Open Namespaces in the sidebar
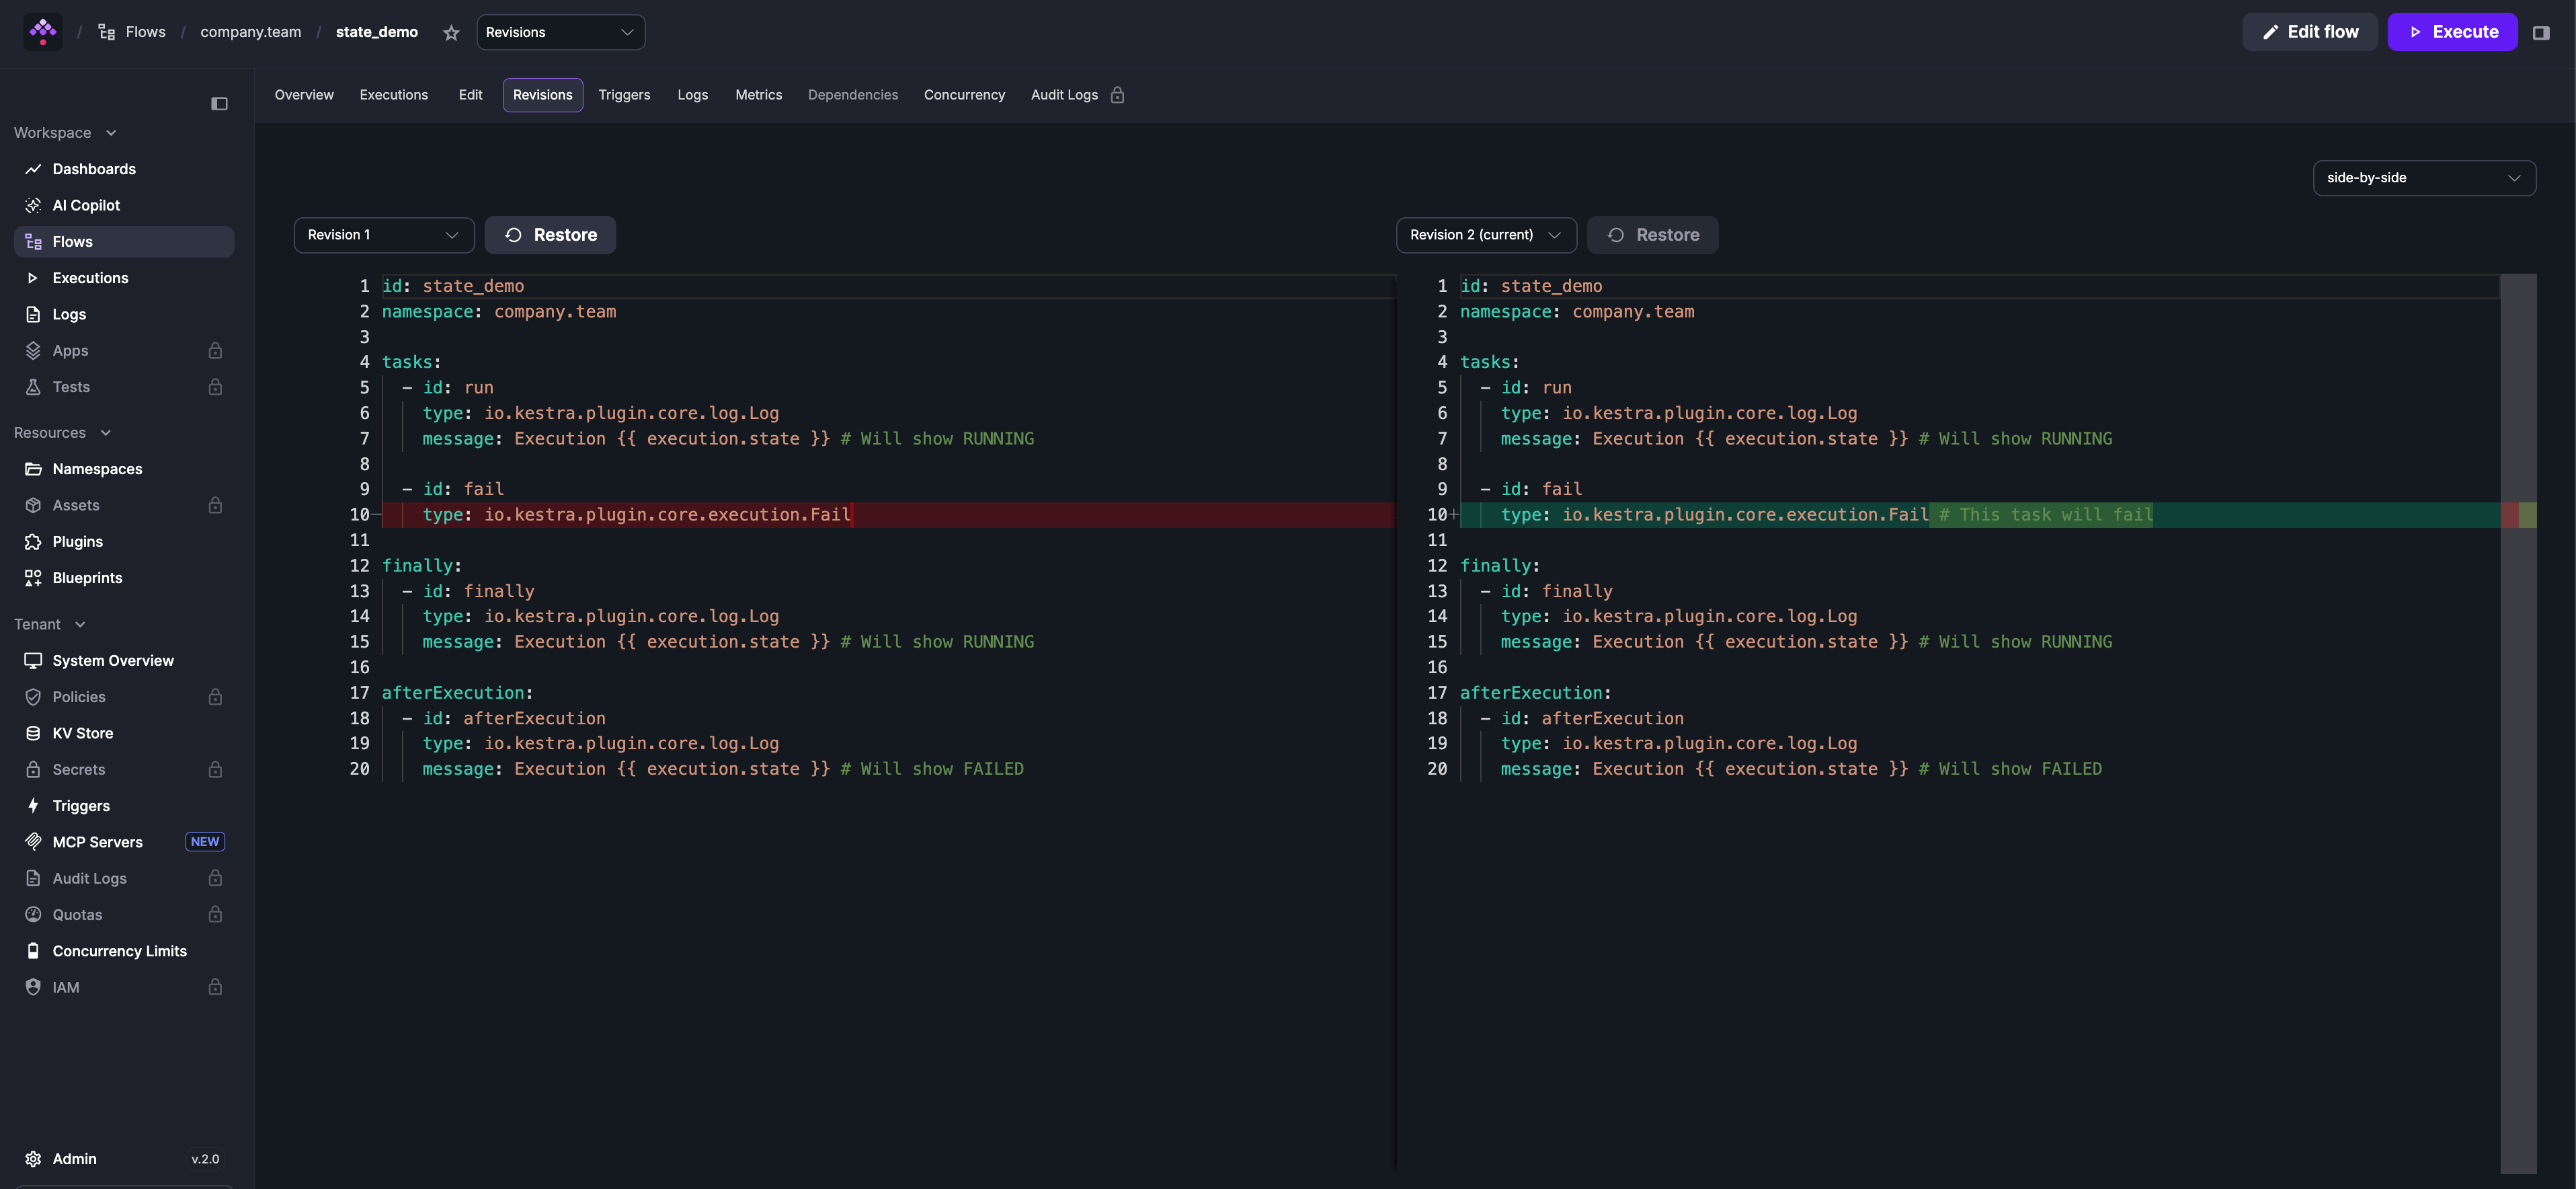The height and width of the screenshot is (1189, 2576). click(124, 469)
